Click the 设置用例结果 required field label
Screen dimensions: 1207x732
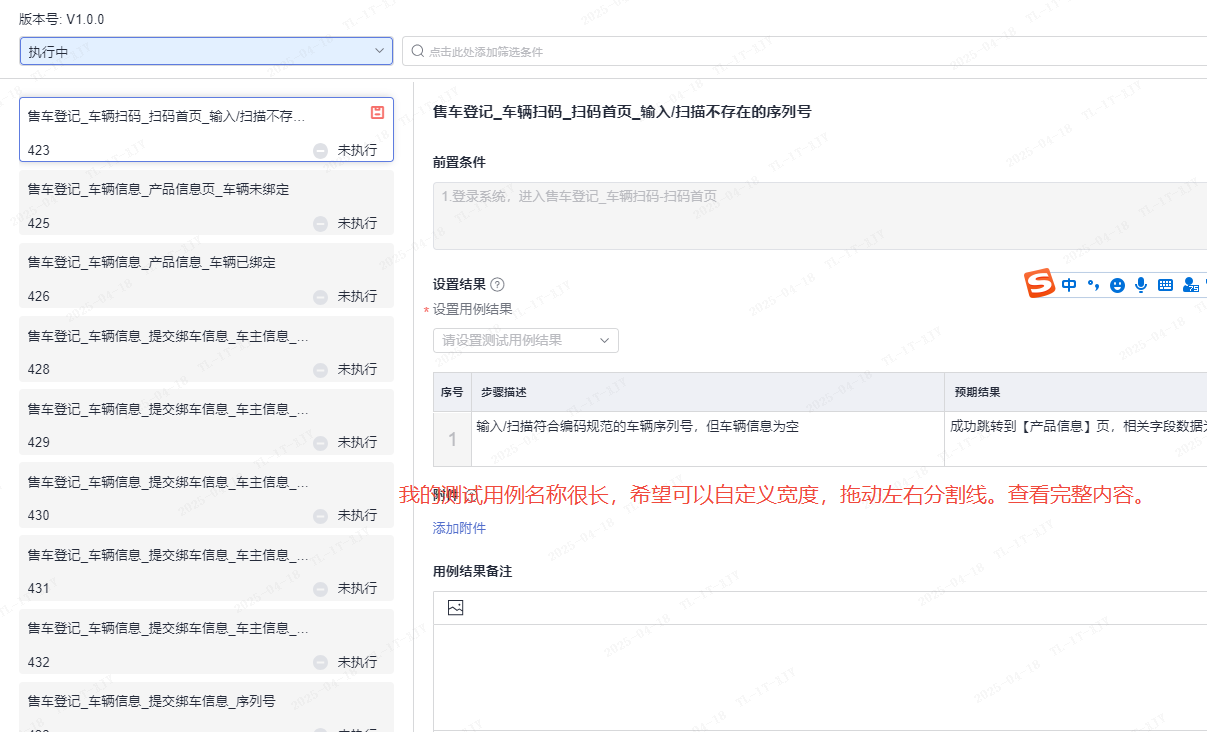point(472,310)
